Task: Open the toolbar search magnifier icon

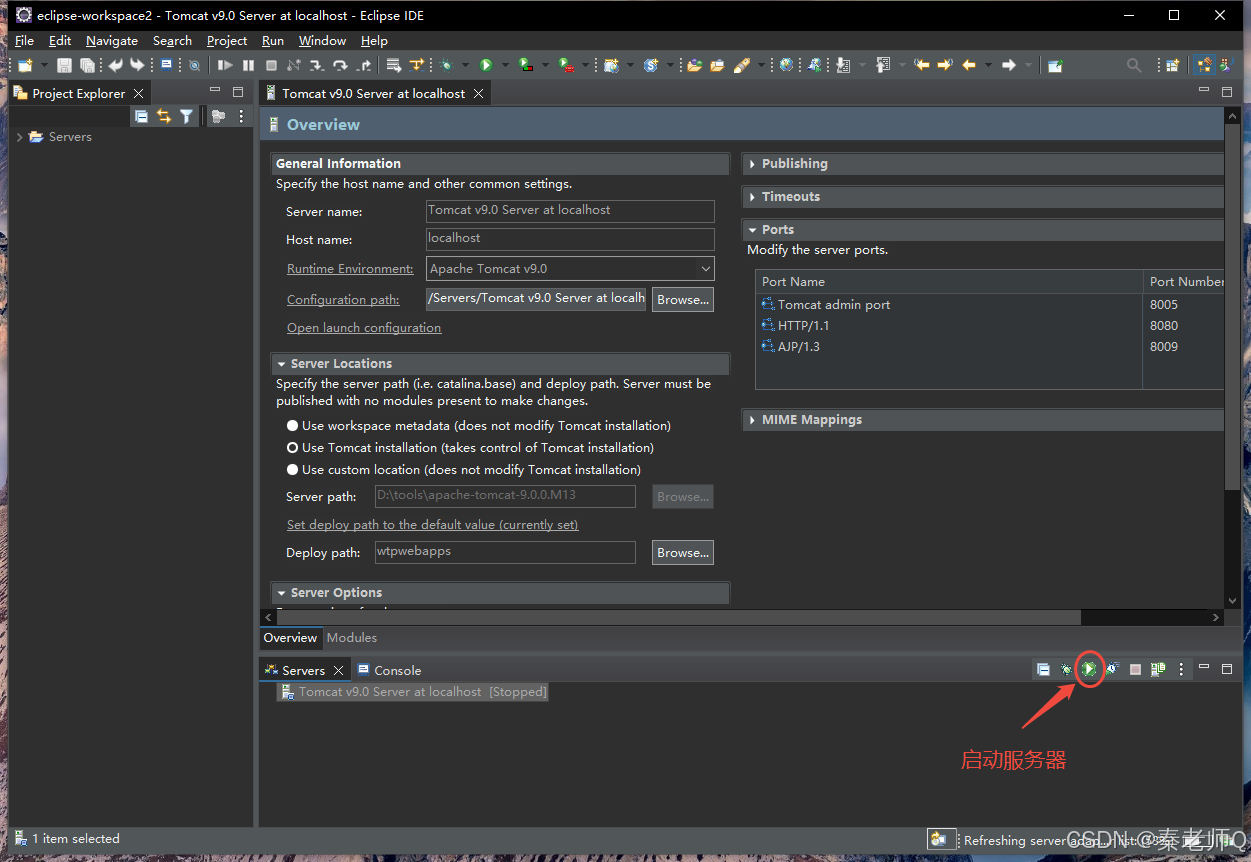Action: click(1134, 65)
